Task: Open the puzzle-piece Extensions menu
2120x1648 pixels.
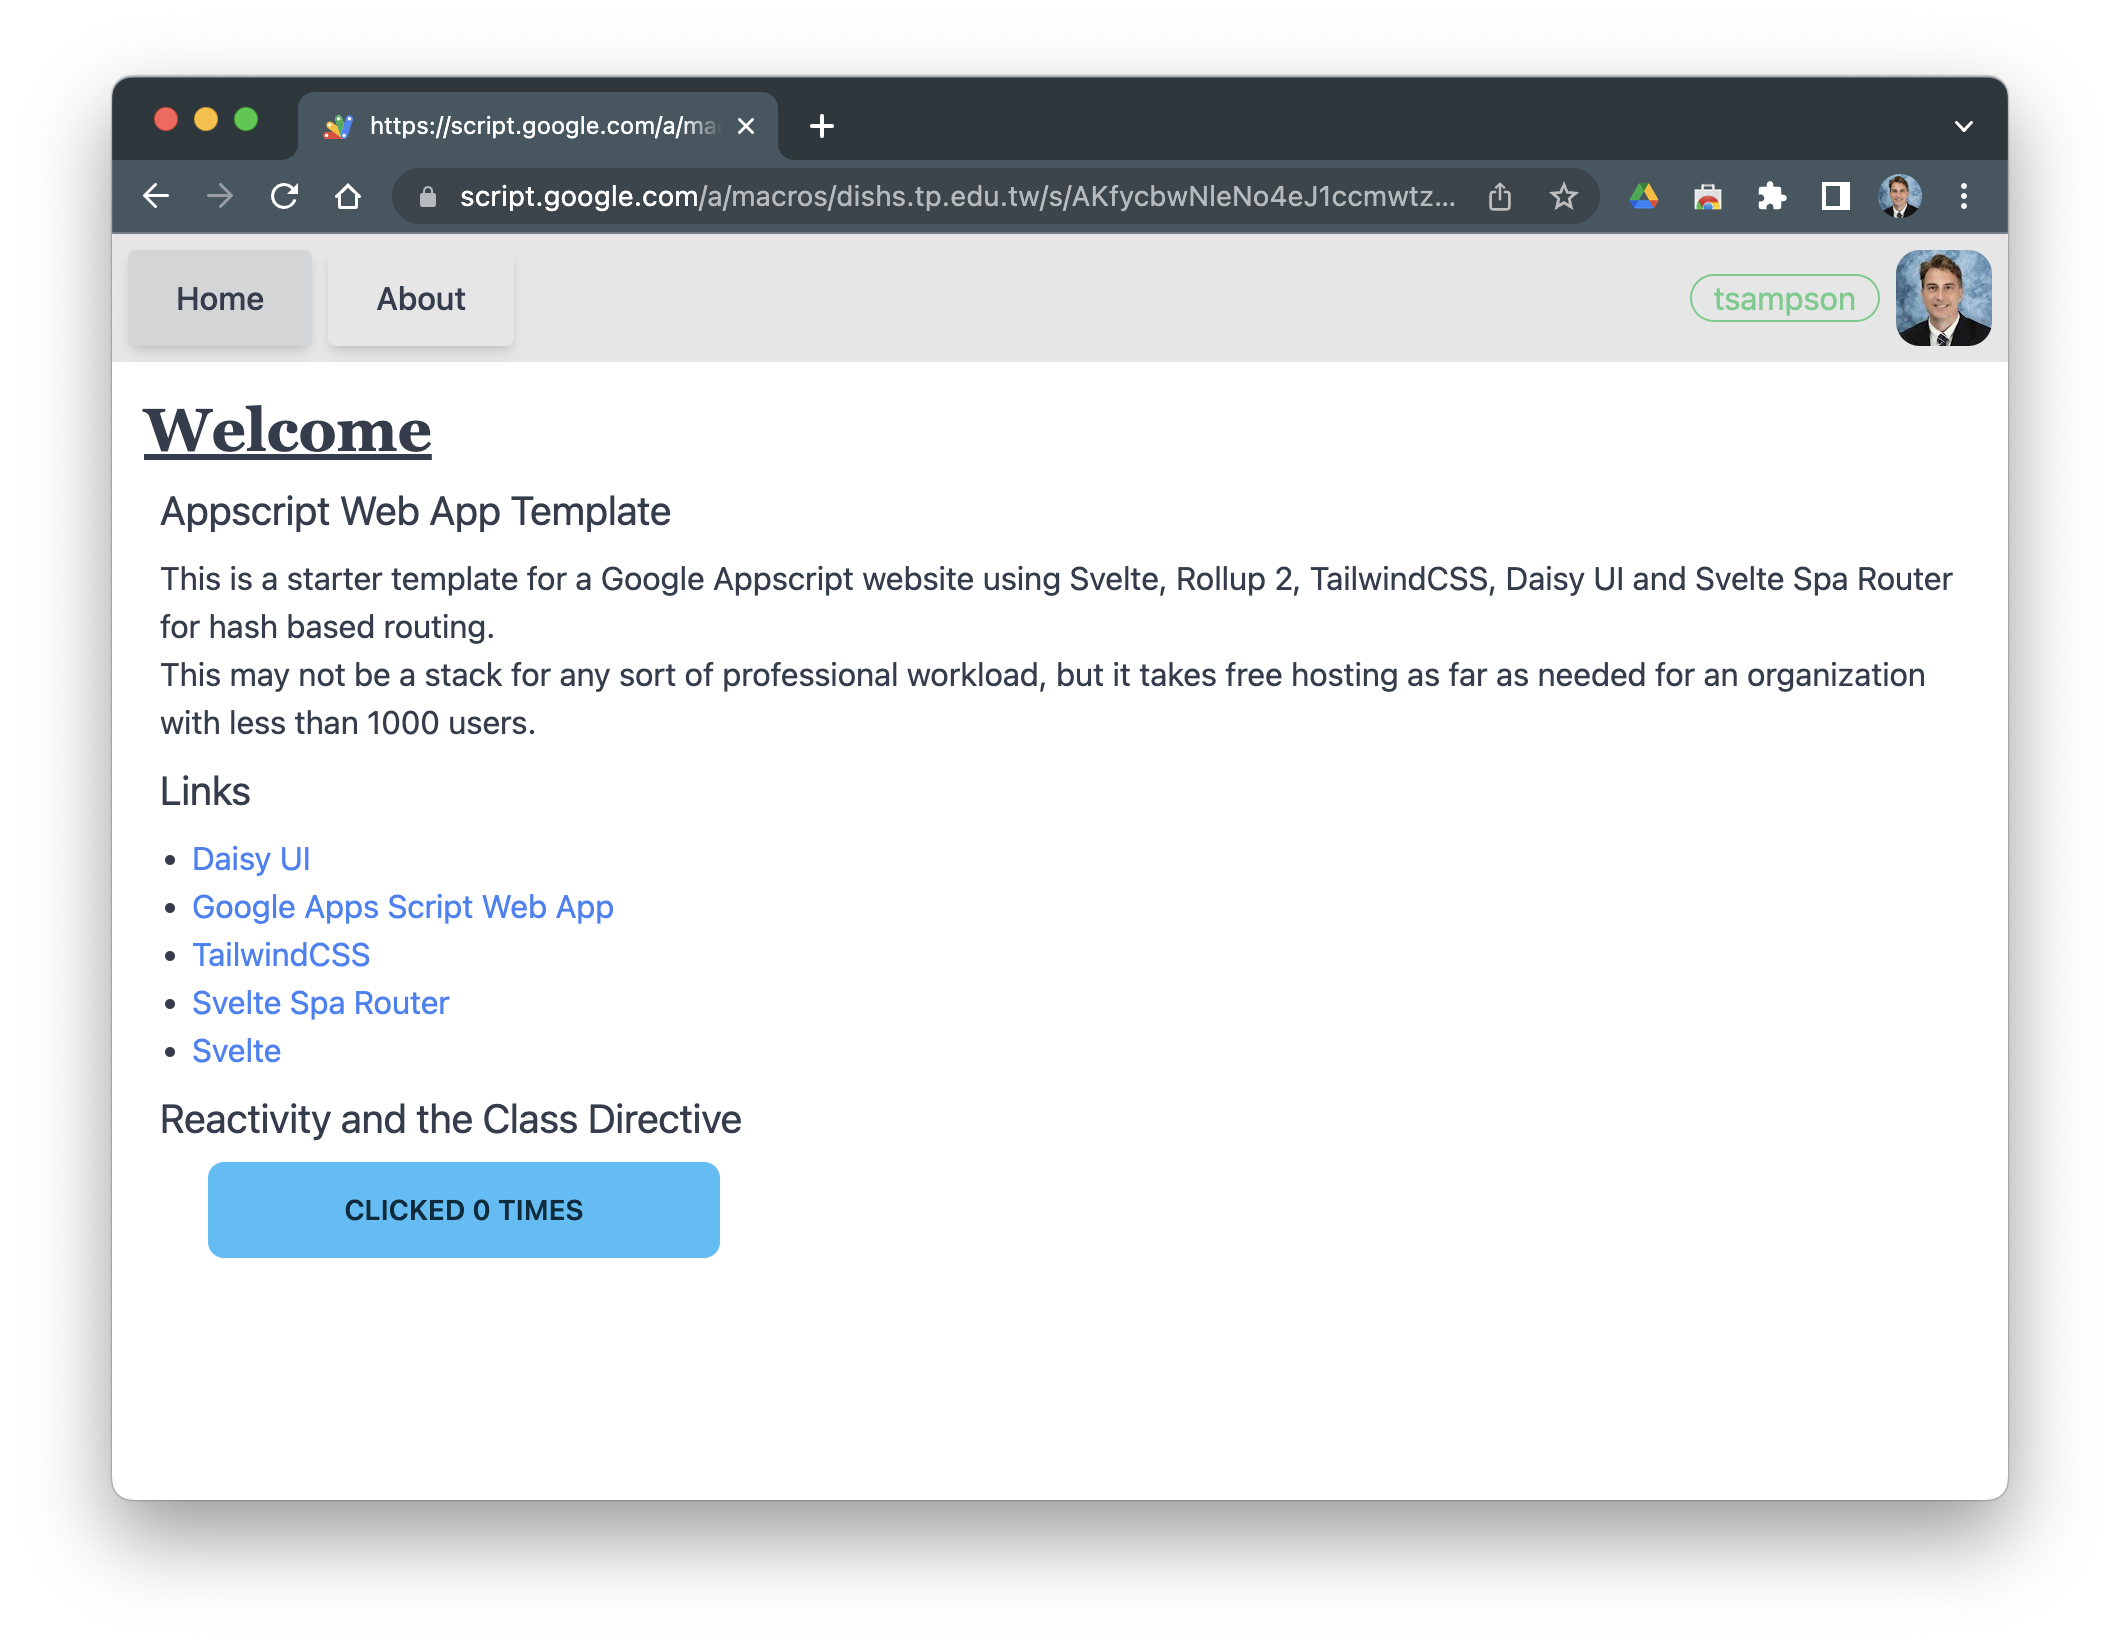Action: (x=1771, y=196)
